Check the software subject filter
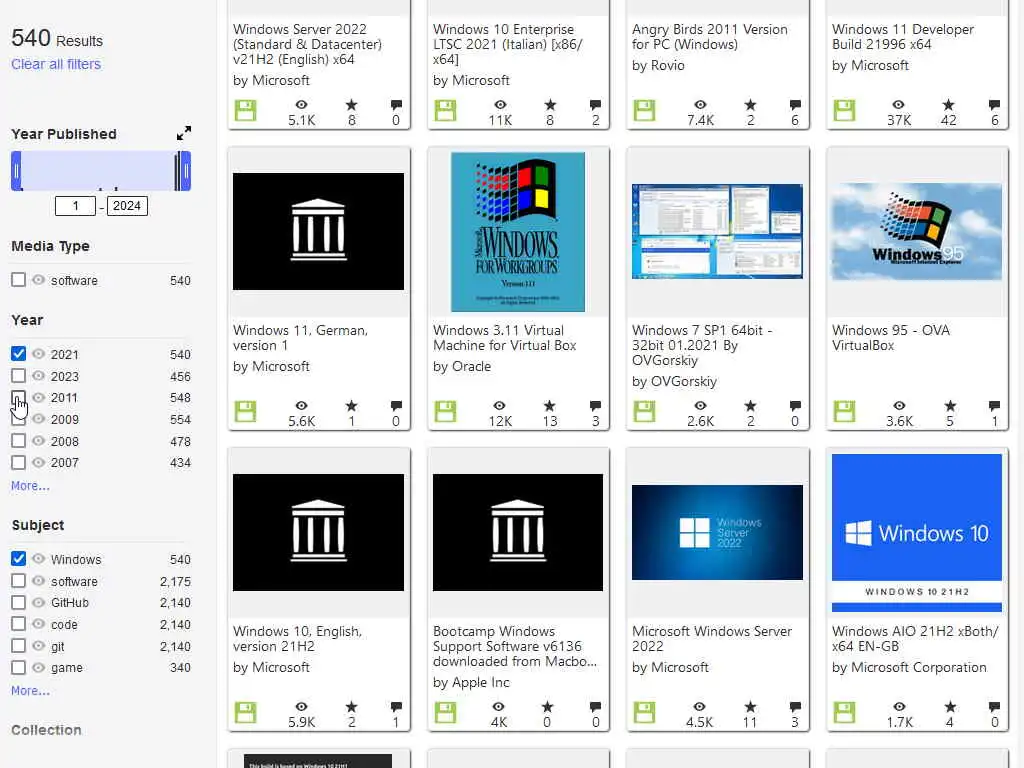 (x=18, y=581)
